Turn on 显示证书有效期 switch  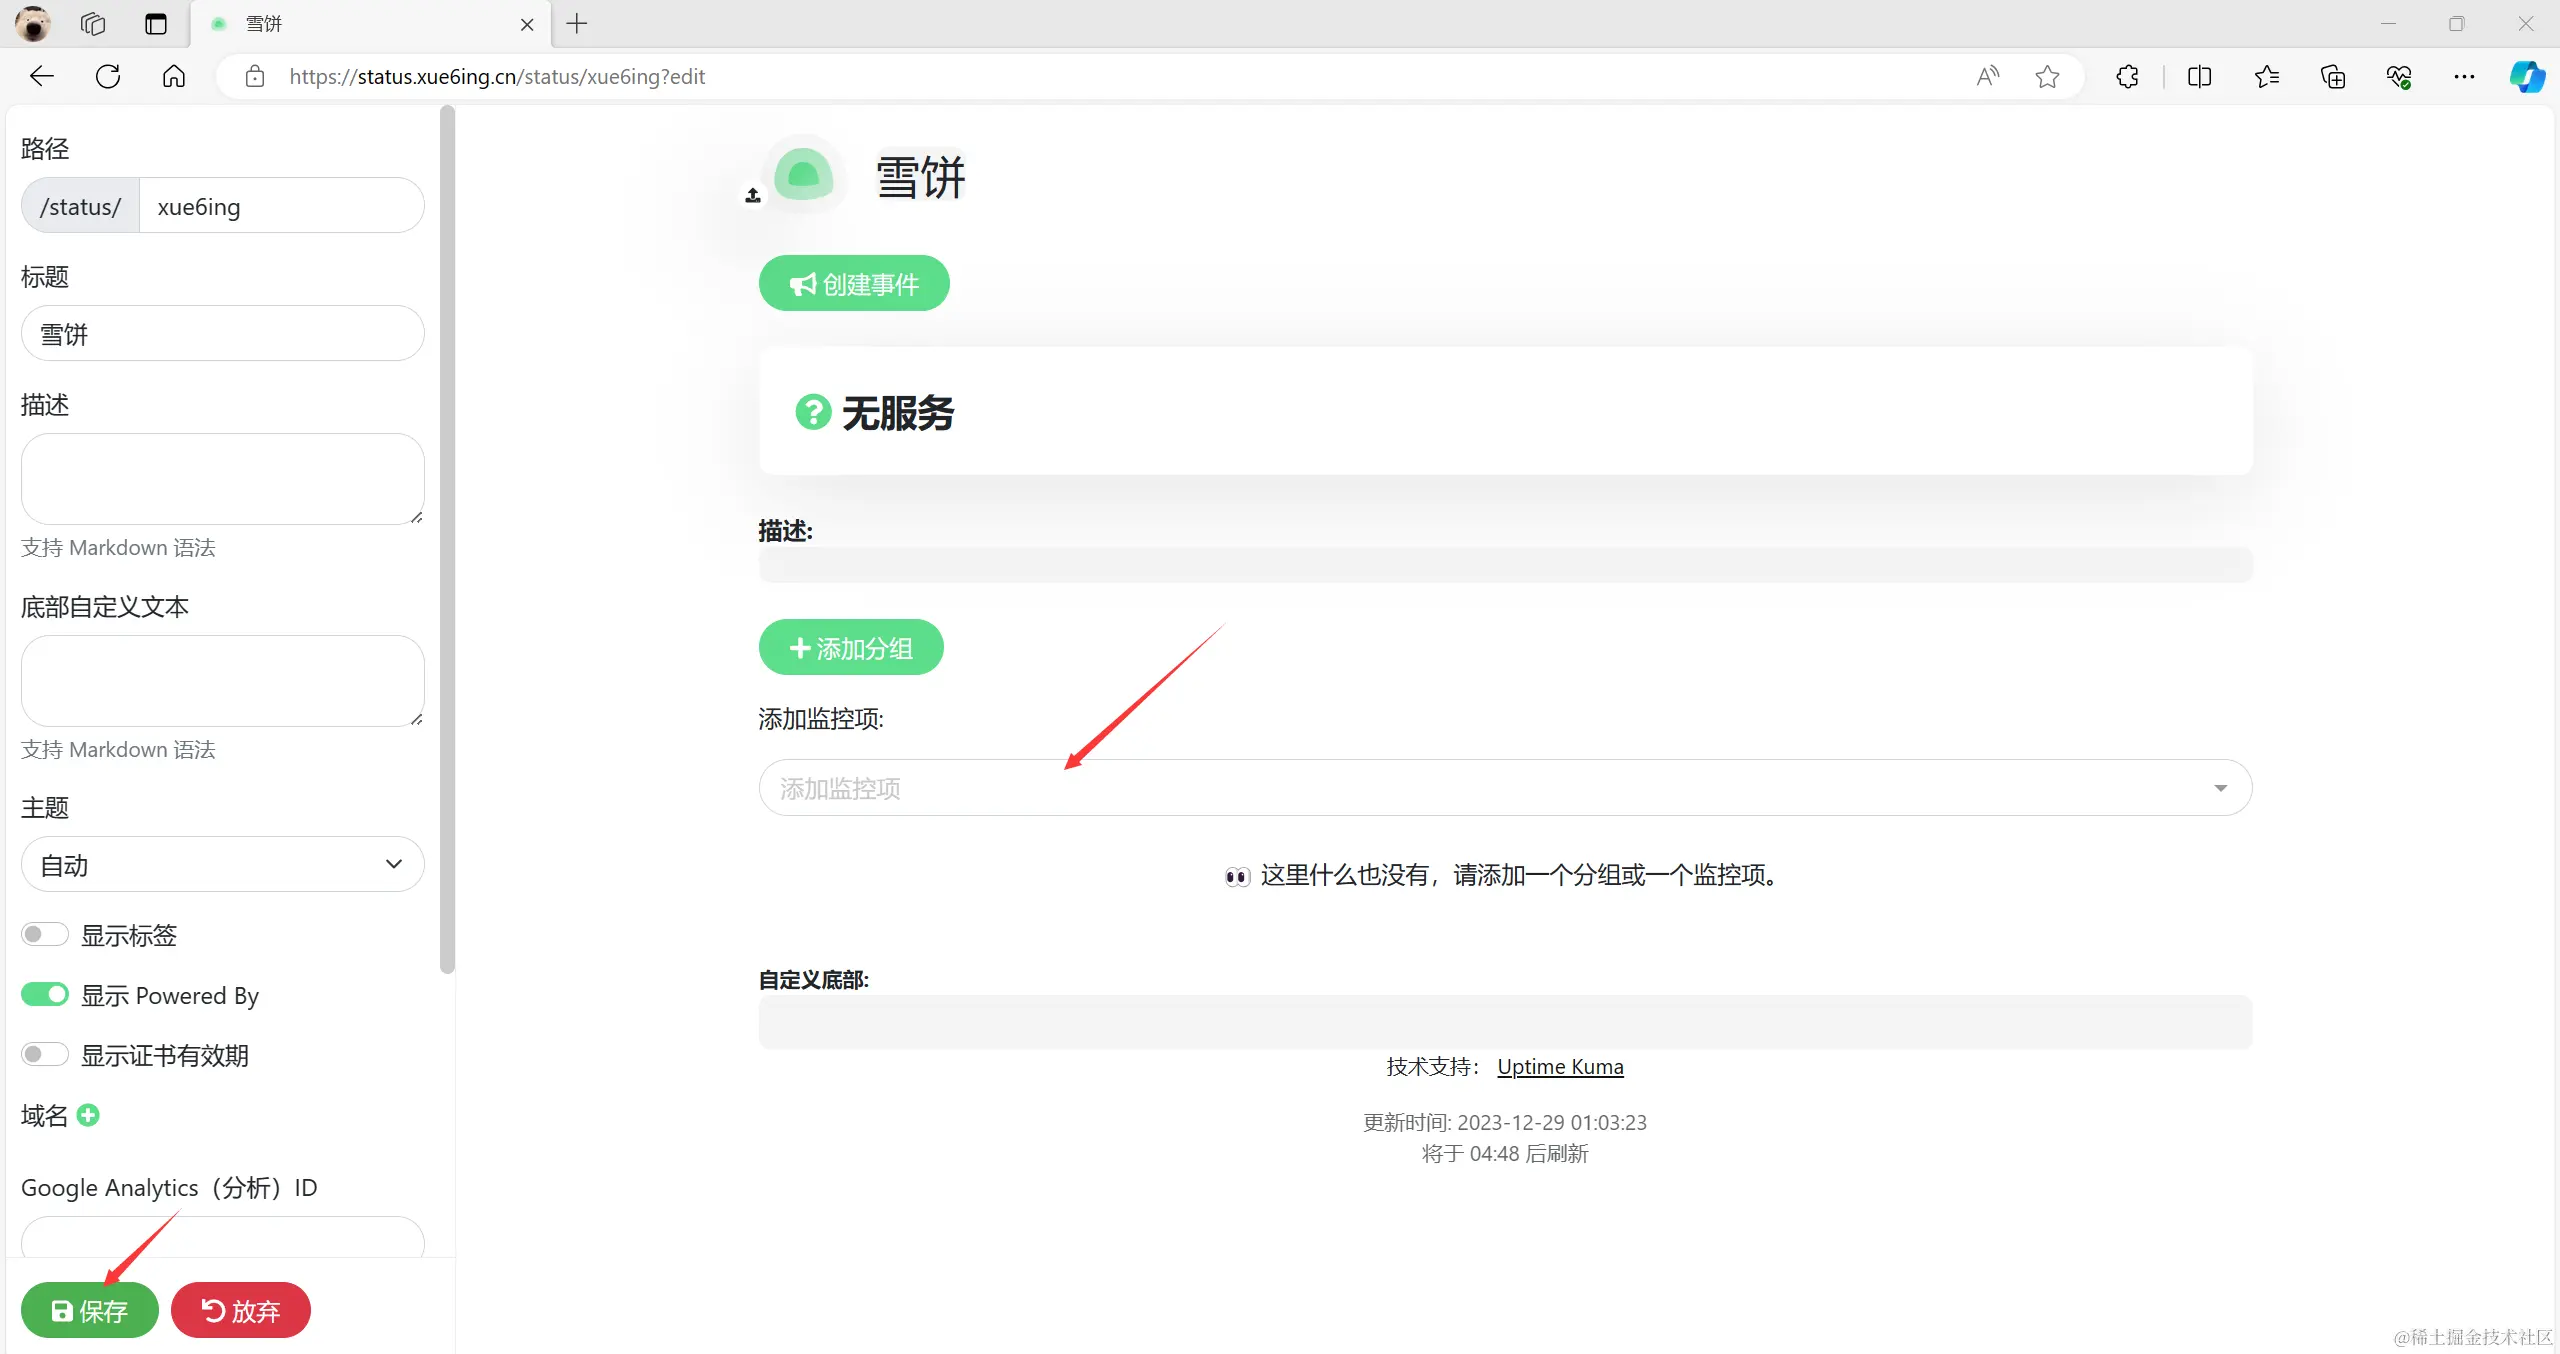pyautogui.click(x=45, y=1054)
